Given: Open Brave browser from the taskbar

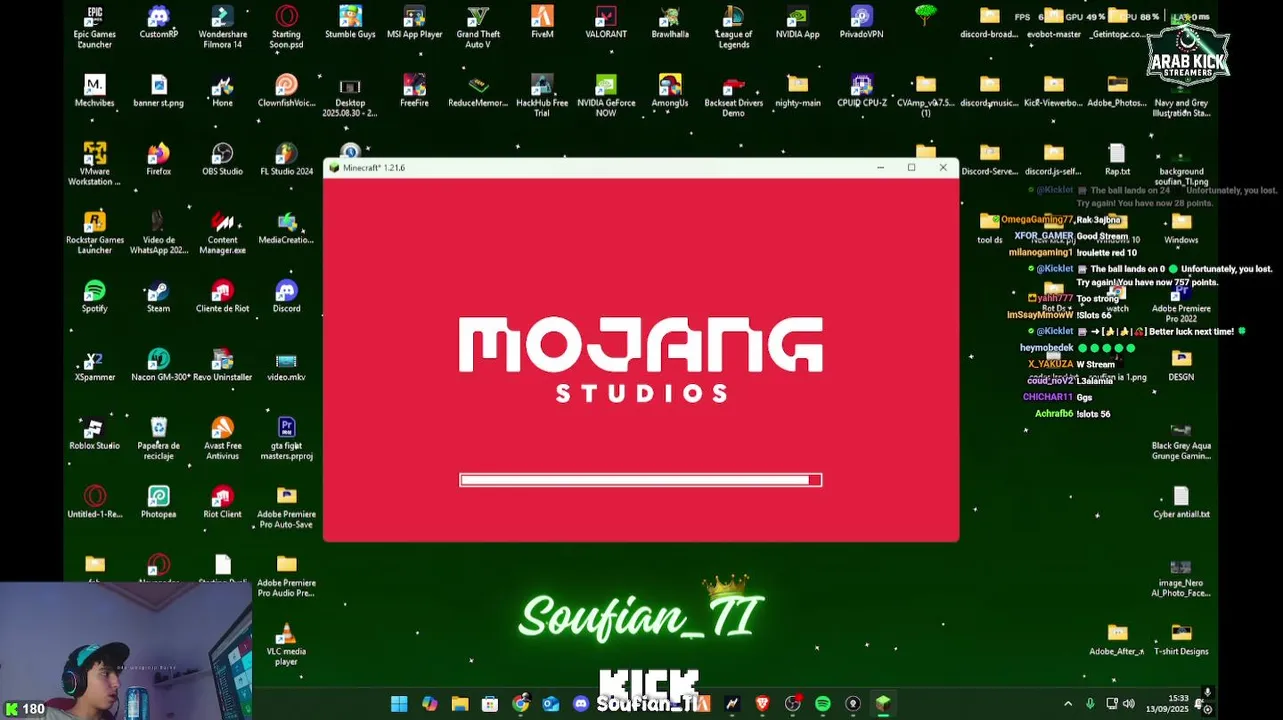Looking at the screenshot, I should (762, 704).
